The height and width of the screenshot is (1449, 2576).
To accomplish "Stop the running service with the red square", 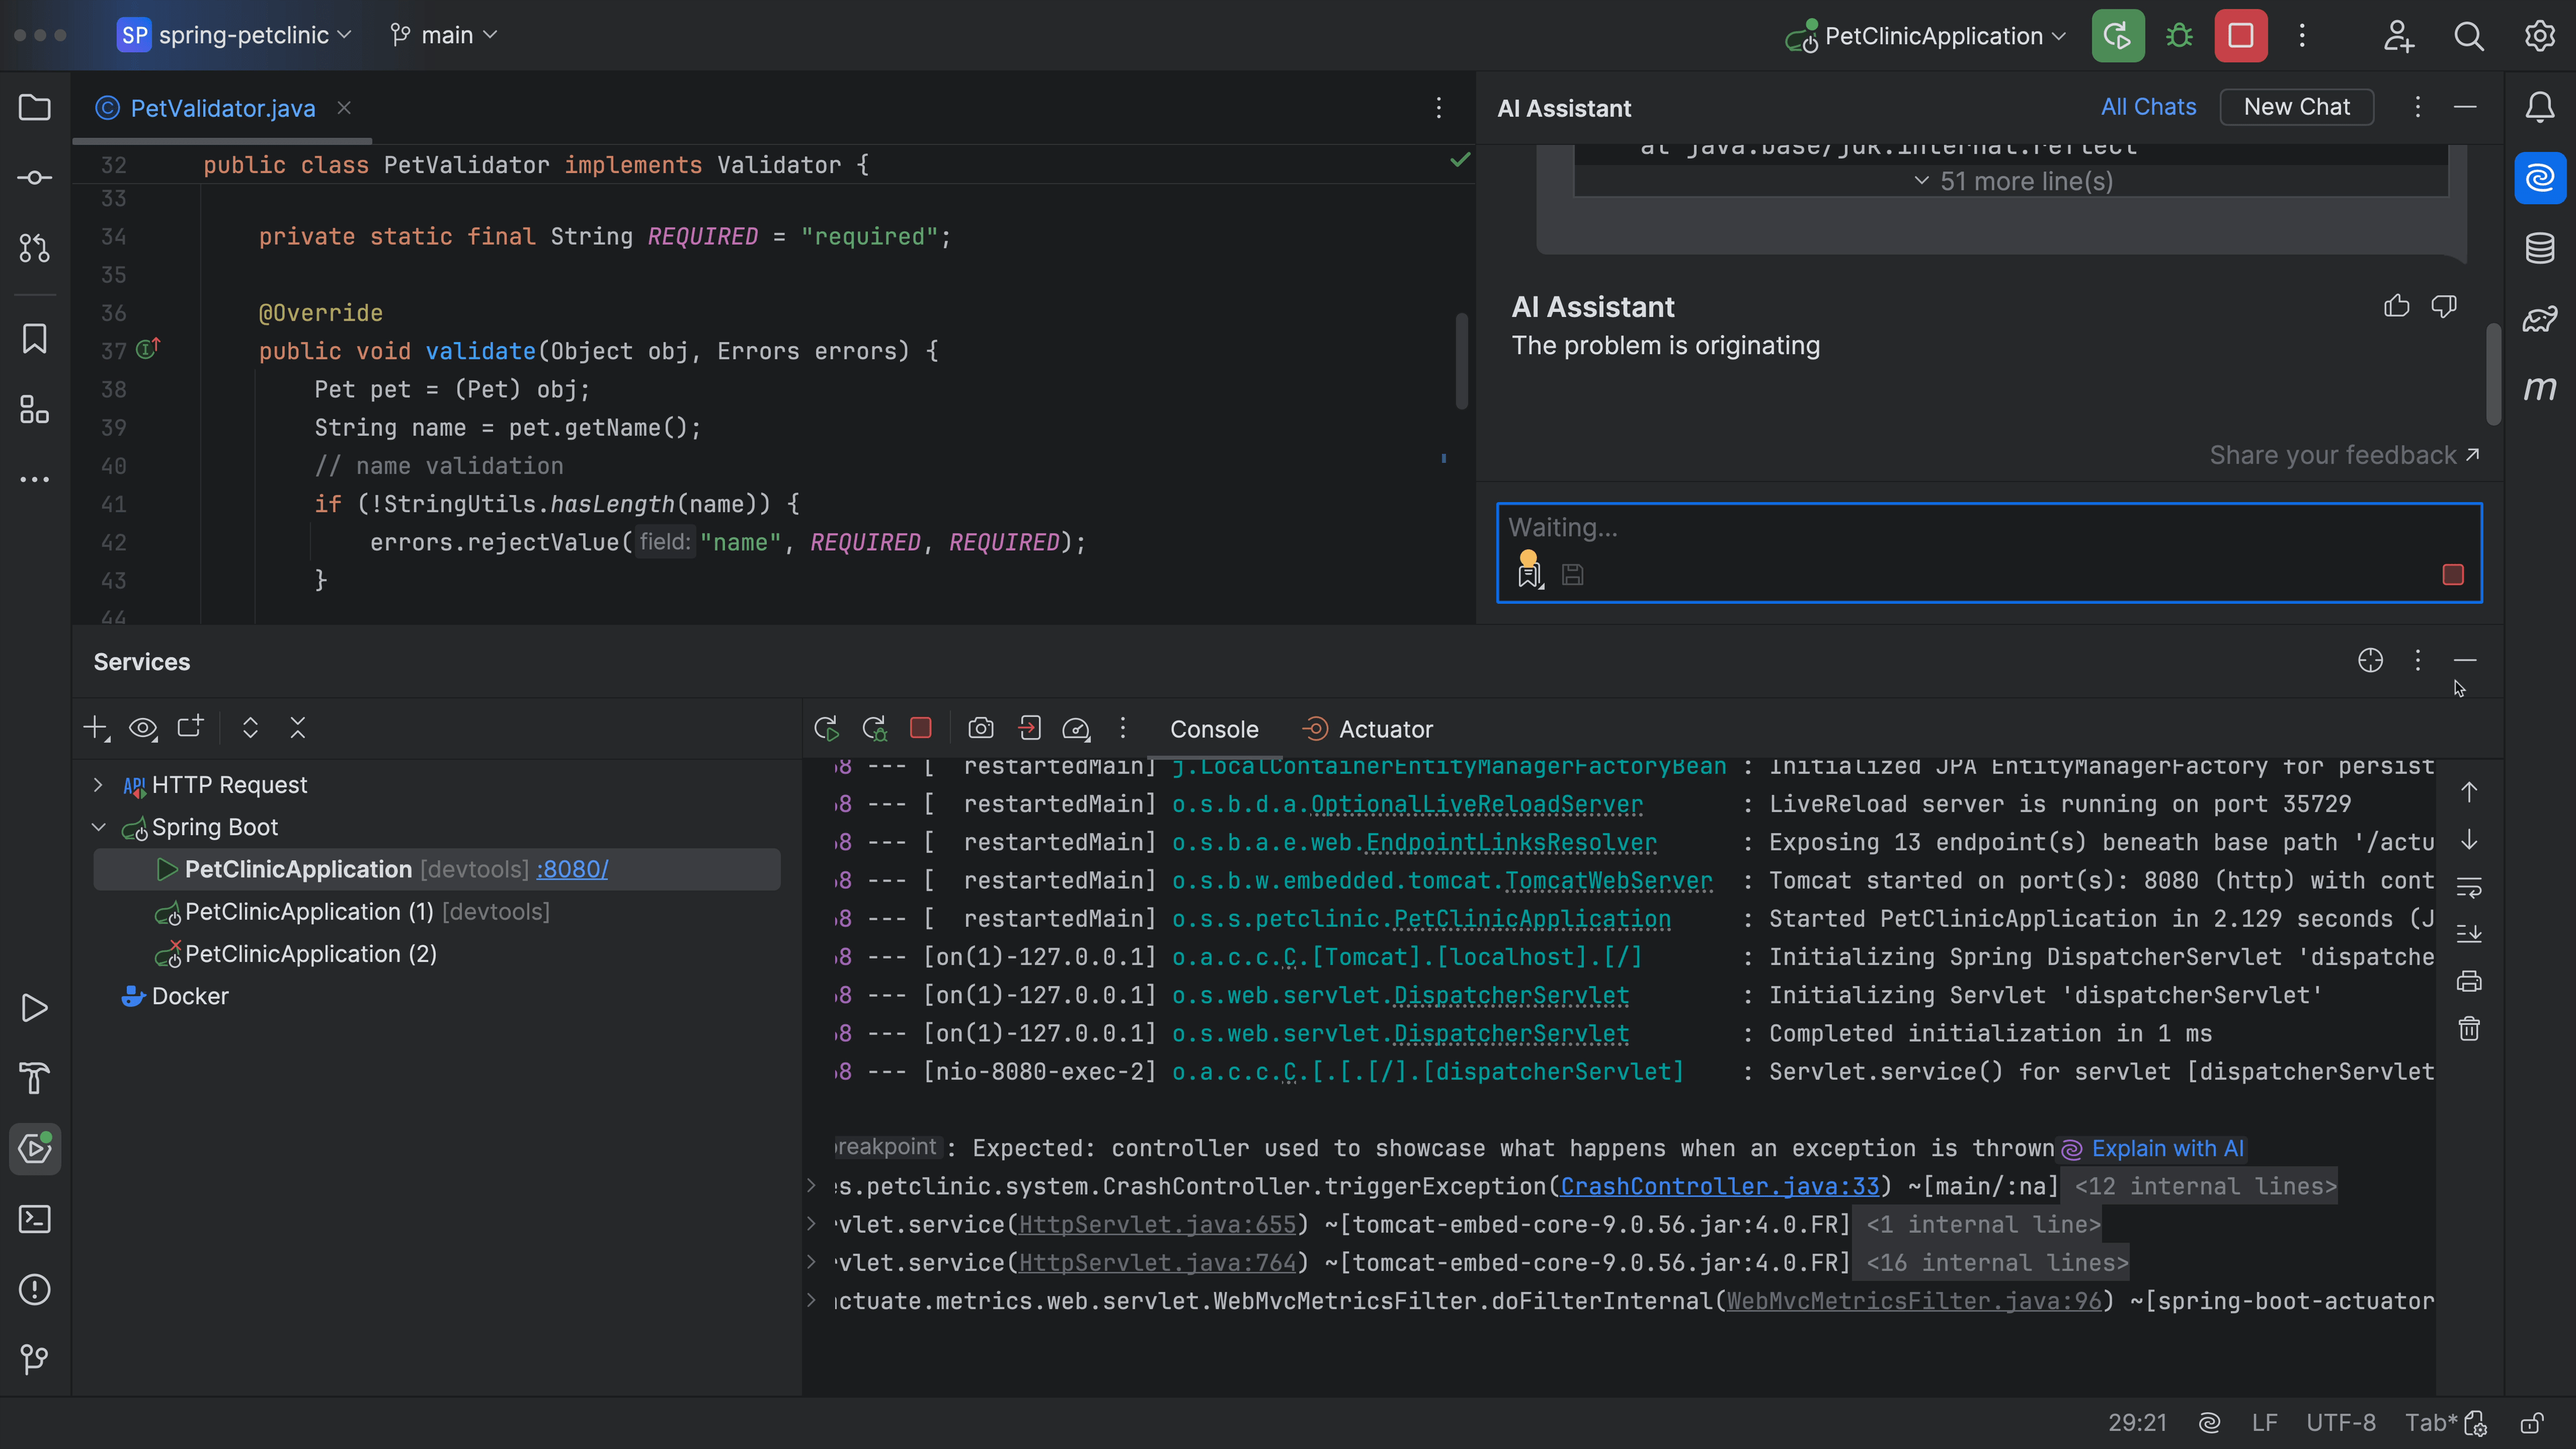I will 920,728.
